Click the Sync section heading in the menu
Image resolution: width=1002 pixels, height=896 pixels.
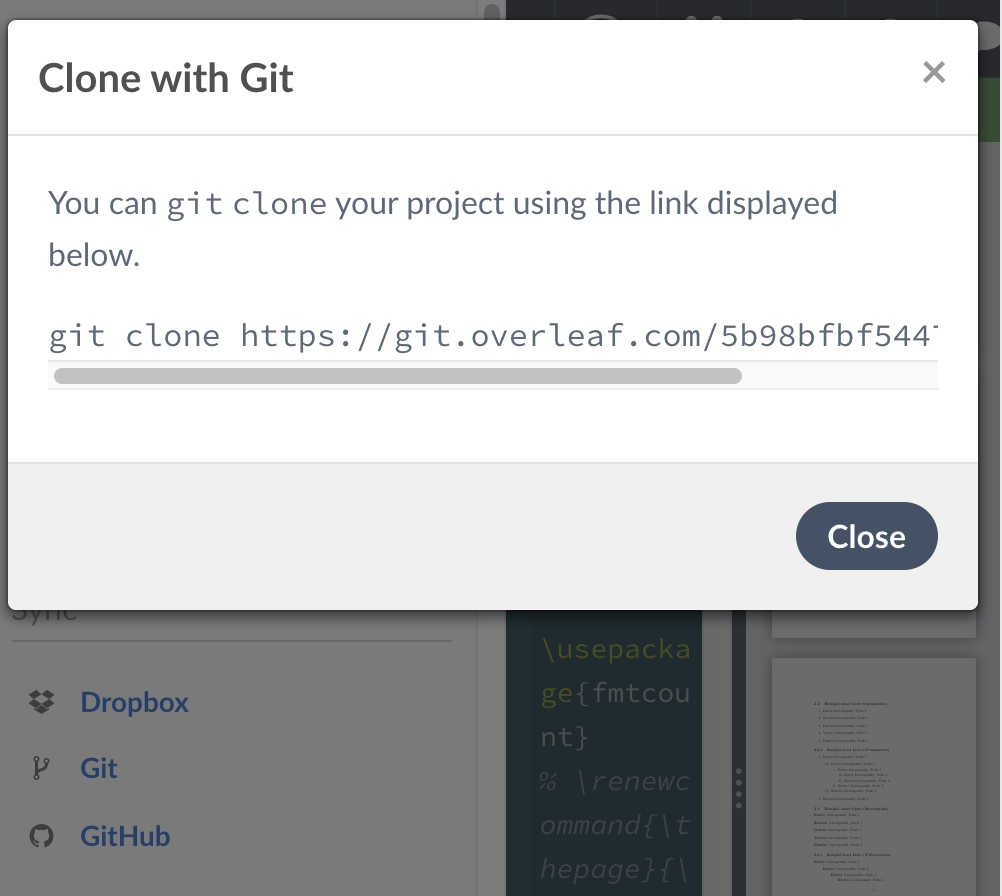[x=45, y=615]
